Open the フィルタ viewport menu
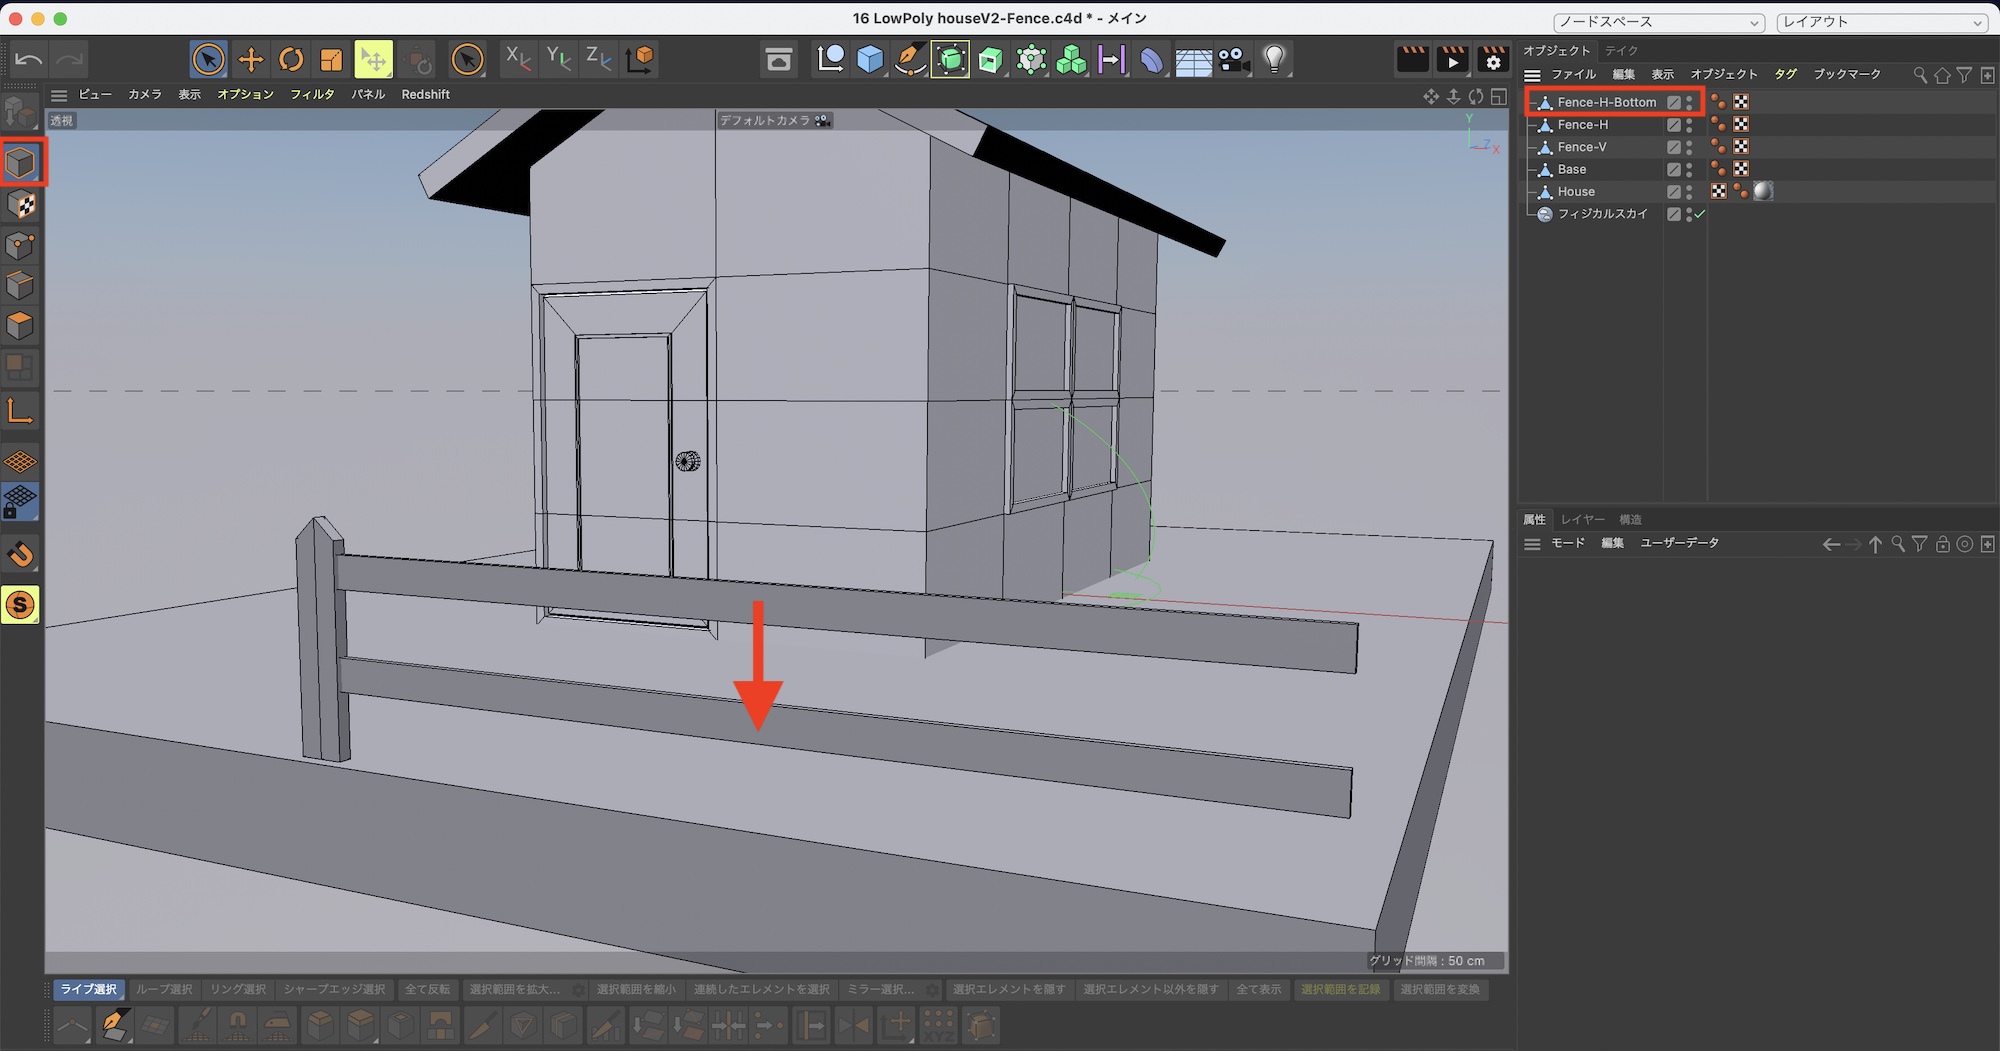The height and width of the screenshot is (1051, 2000). coord(312,95)
